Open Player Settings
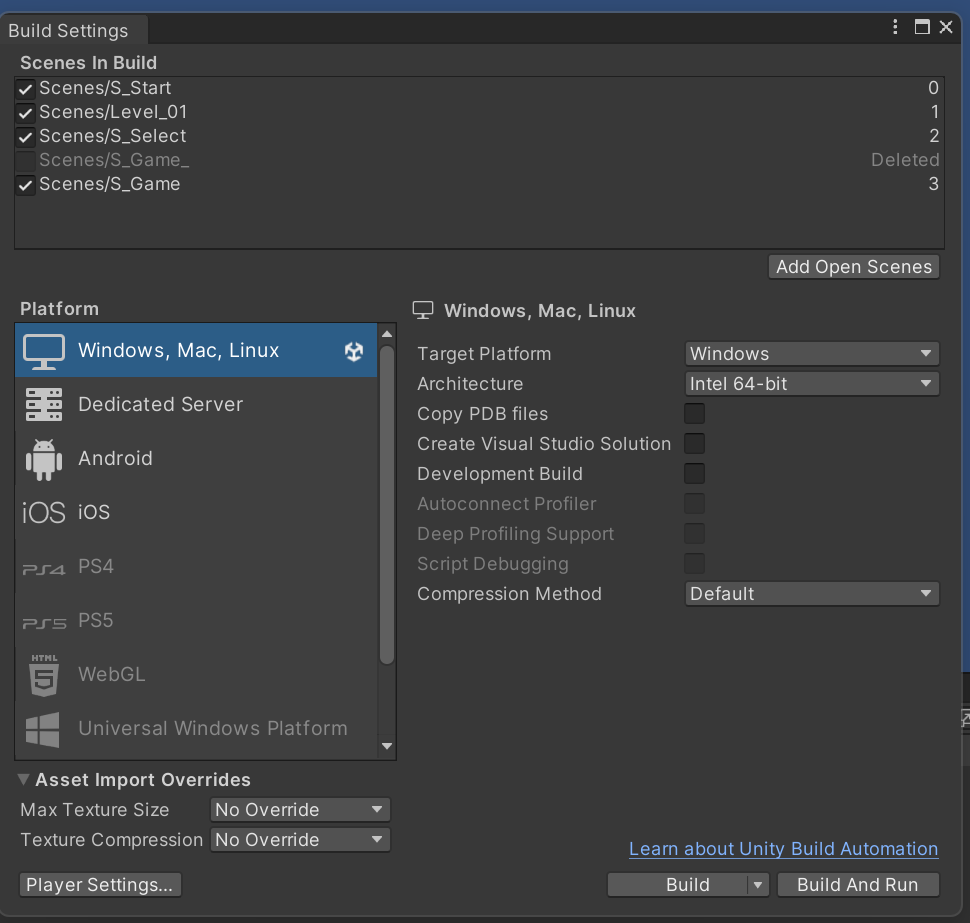 pyautogui.click(x=100, y=885)
